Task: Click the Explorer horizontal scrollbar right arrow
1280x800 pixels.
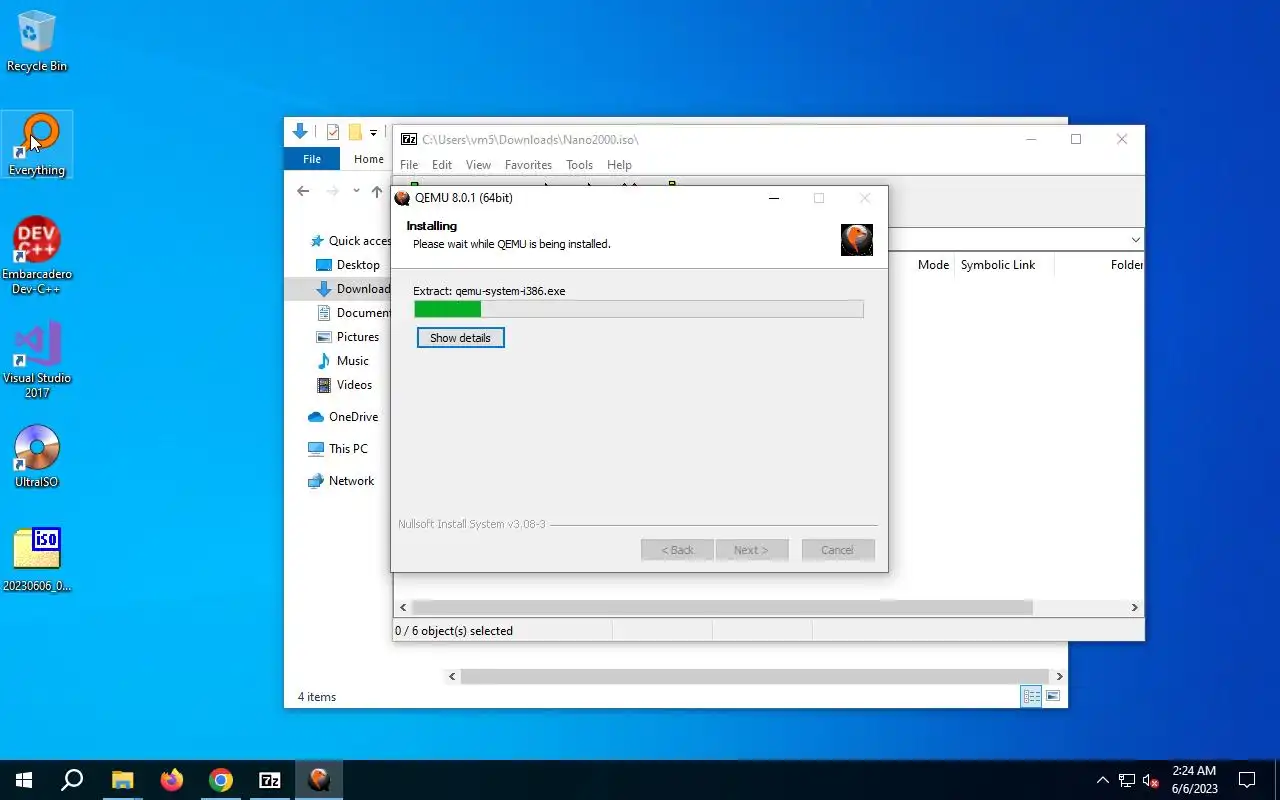Action: (1059, 677)
